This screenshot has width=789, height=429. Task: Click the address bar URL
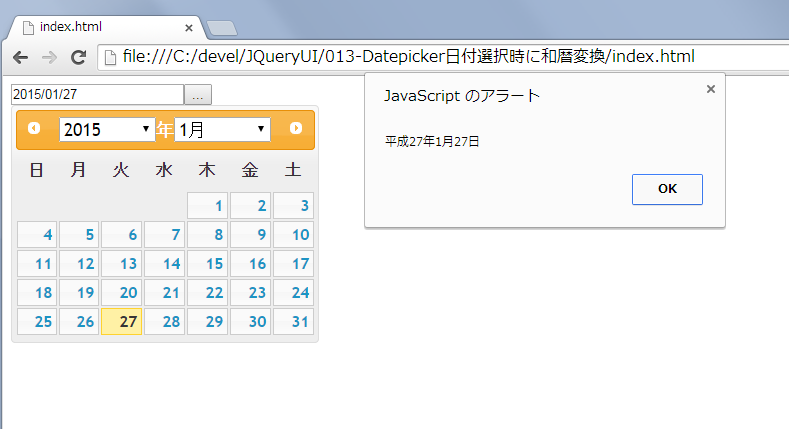(x=409, y=57)
